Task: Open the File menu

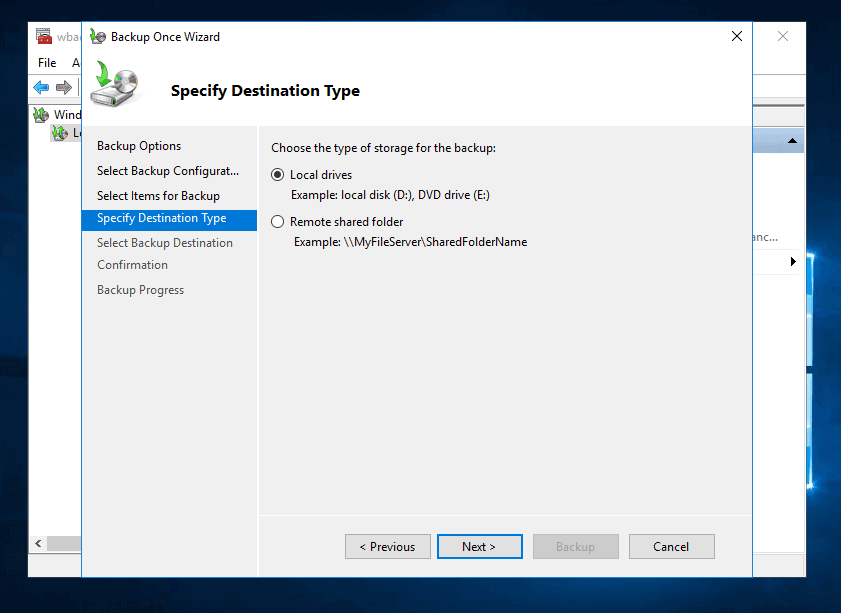Action: [x=47, y=63]
